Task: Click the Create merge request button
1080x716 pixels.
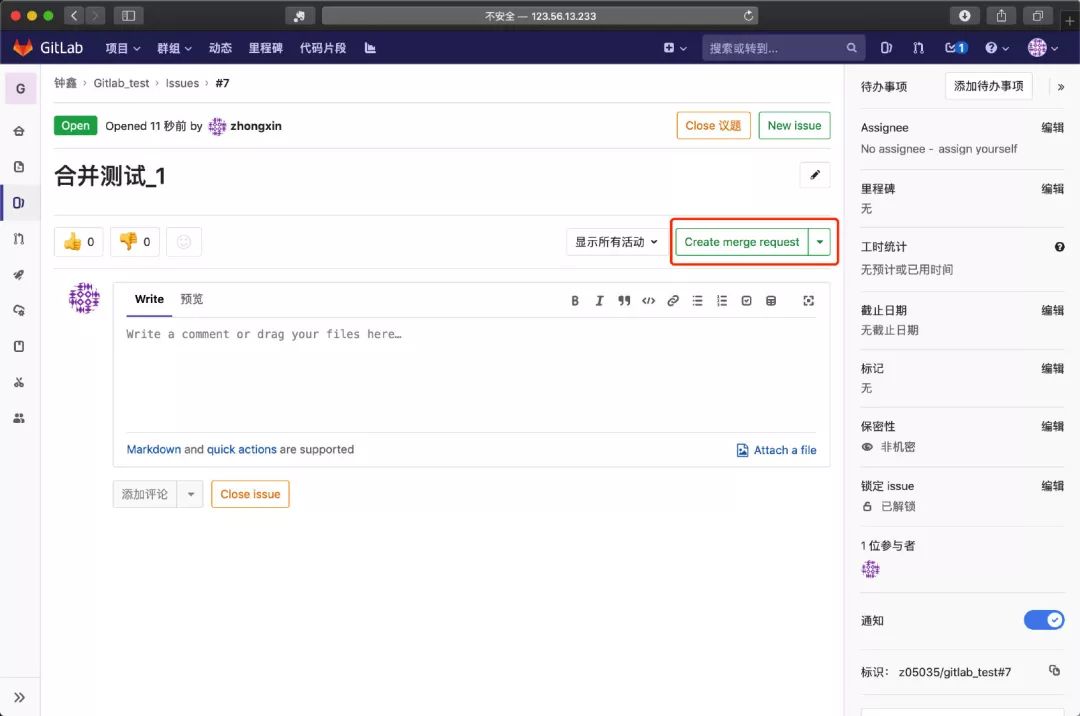Action: [x=742, y=242]
